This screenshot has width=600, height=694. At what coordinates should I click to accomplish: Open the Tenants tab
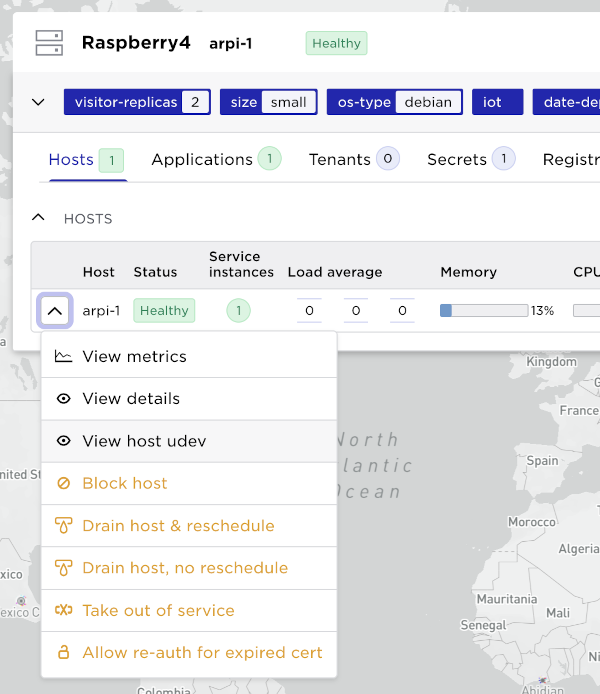click(x=339, y=159)
